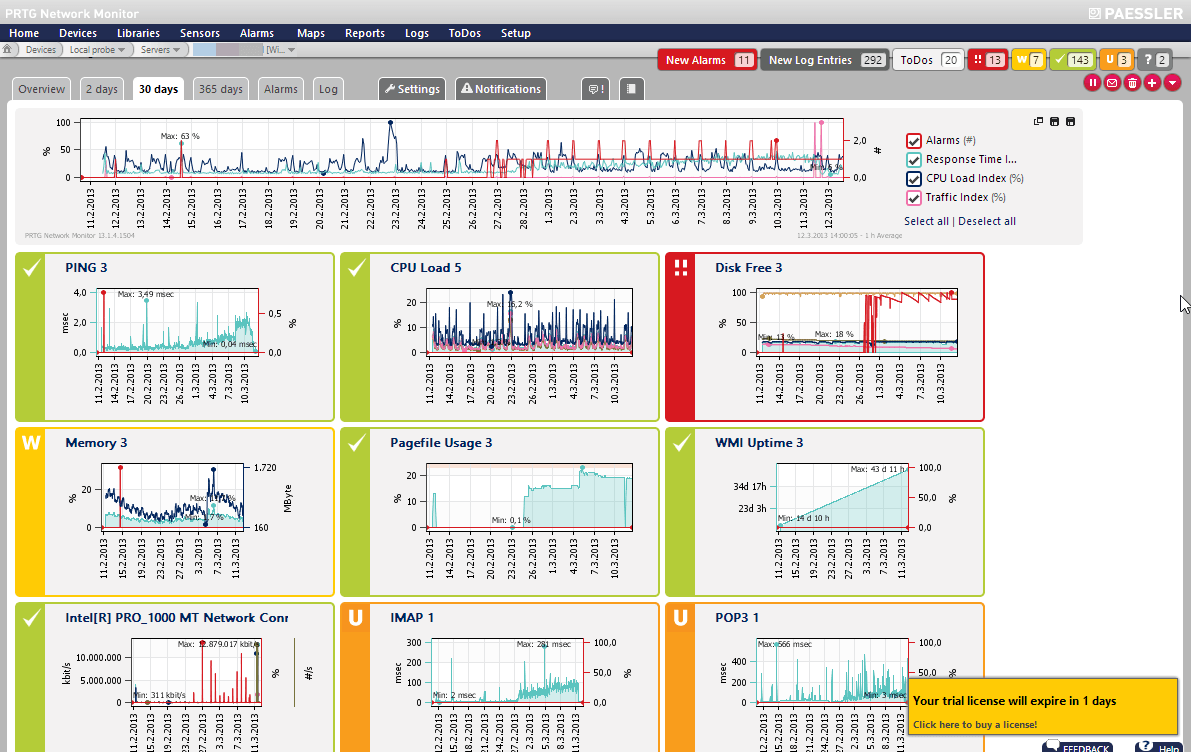Open the document page tab icon
The width and height of the screenshot is (1191, 752).
(631, 89)
